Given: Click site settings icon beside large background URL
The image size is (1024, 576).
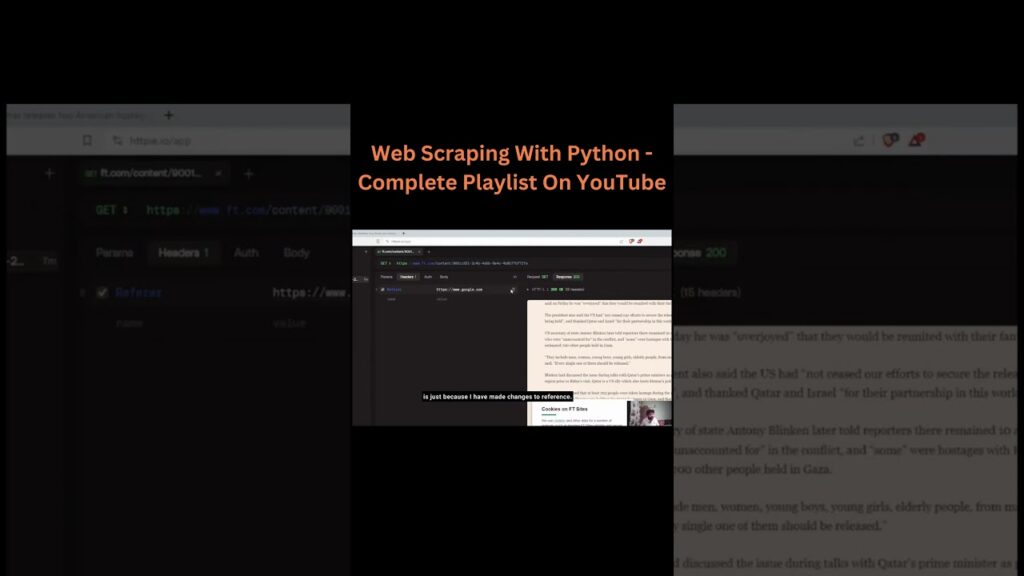Looking at the screenshot, I should (x=116, y=141).
